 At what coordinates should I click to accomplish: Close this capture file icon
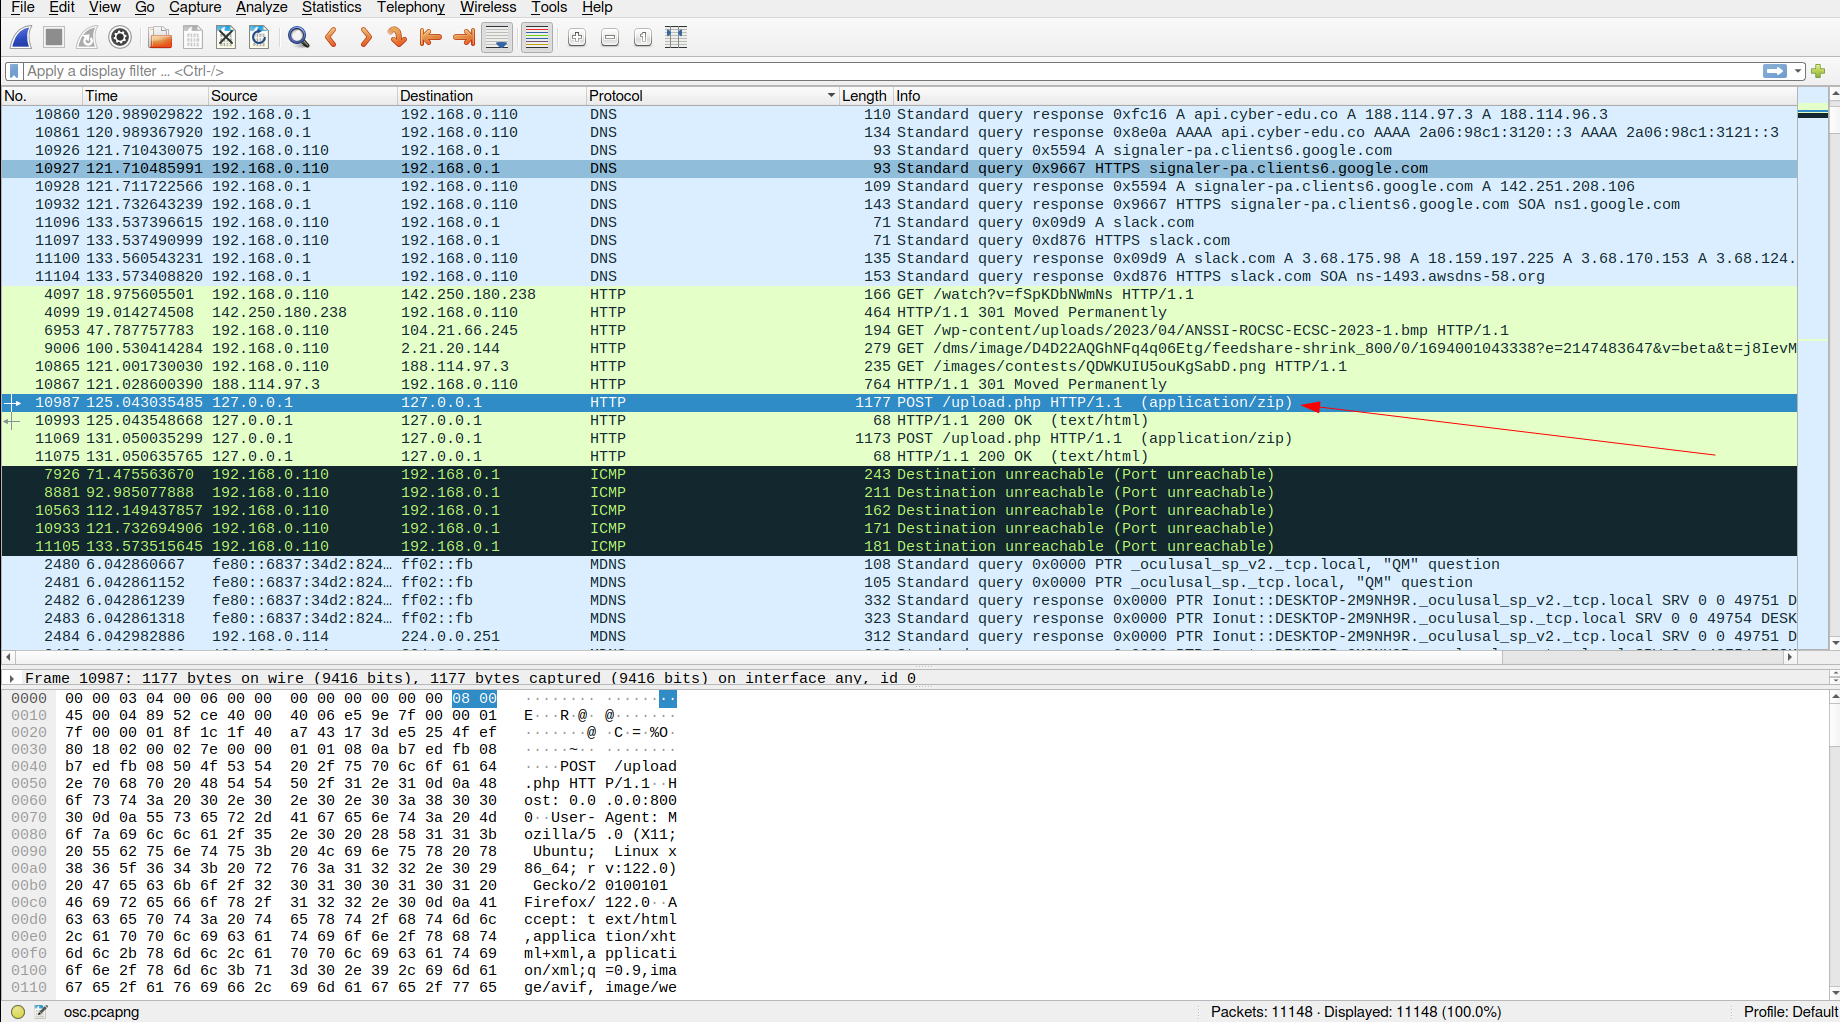(x=226, y=38)
